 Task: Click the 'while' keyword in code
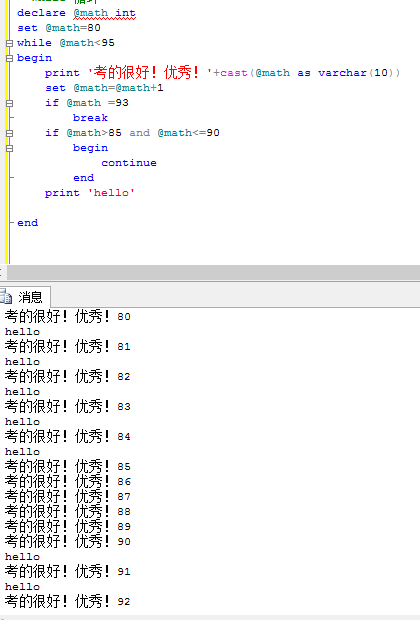(34, 43)
